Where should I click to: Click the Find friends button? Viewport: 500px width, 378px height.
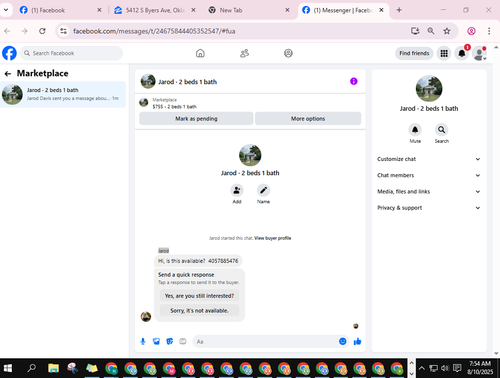click(414, 53)
